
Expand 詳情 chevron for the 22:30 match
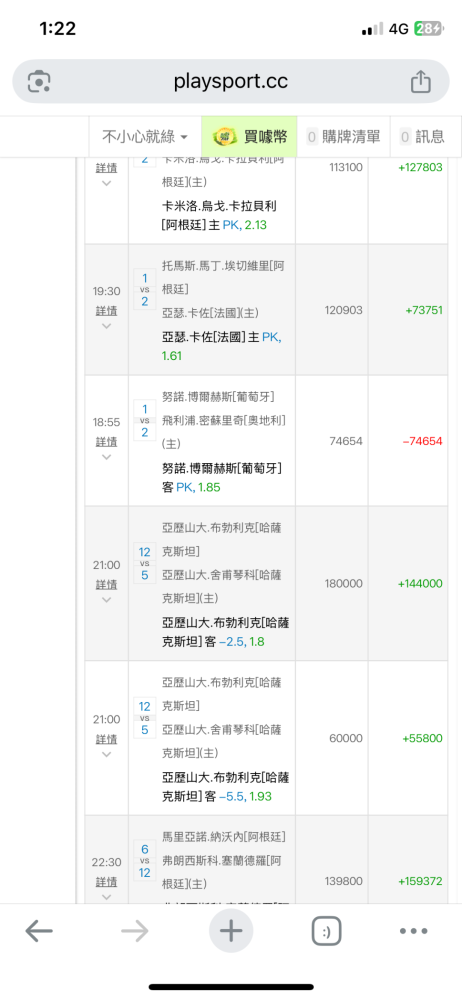107,897
